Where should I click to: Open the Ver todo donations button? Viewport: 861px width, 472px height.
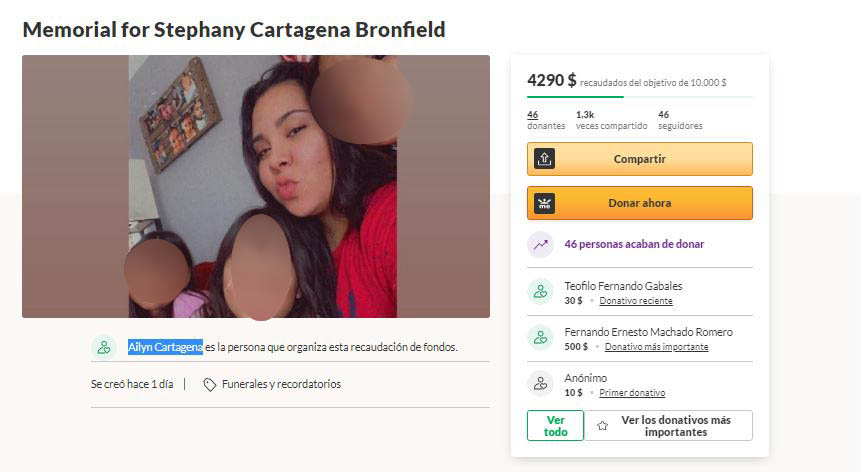[555, 425]
